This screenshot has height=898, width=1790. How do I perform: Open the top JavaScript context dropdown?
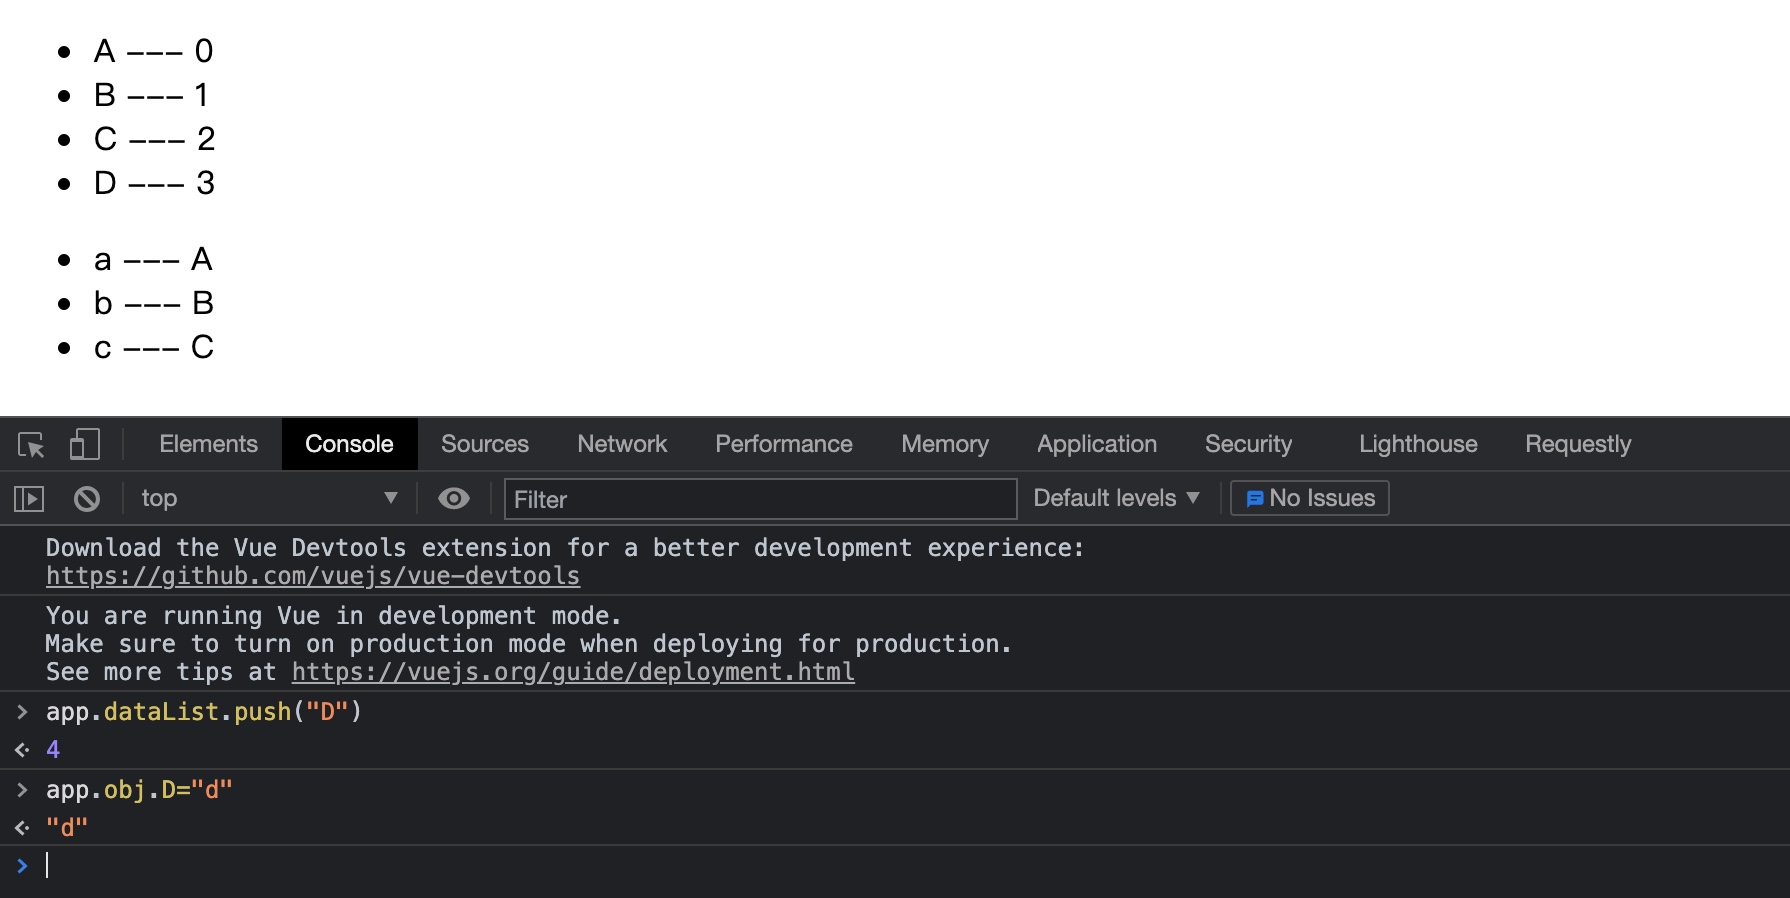268,499
